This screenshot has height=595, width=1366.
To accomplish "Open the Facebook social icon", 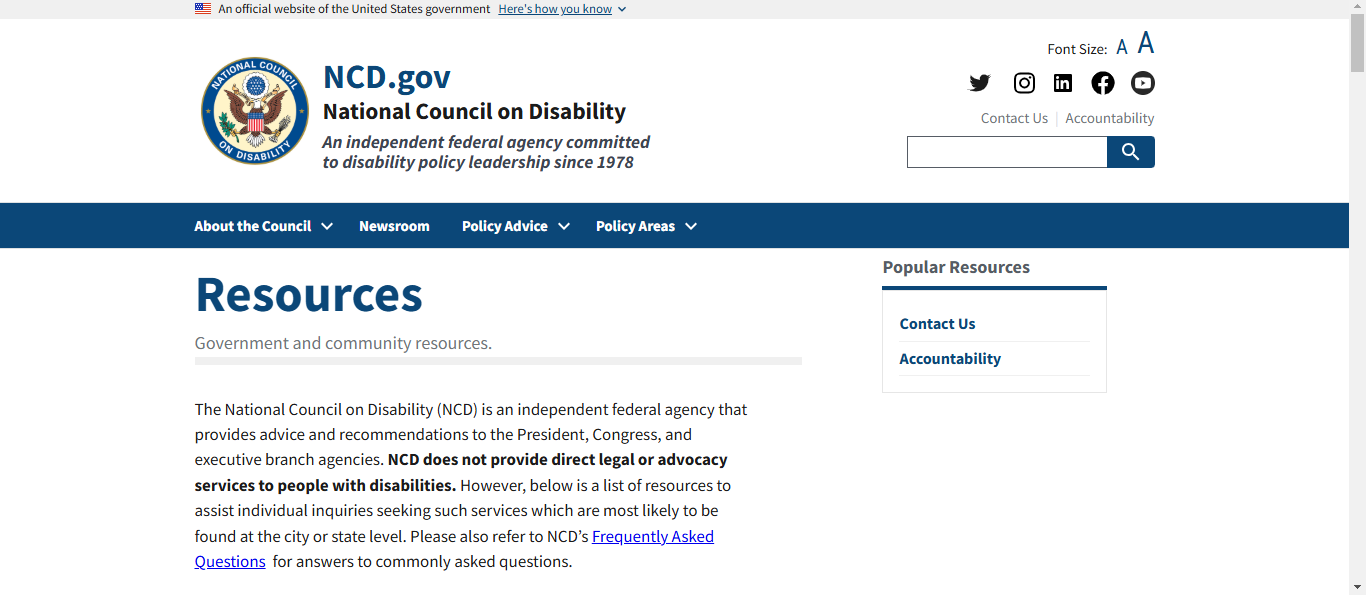I will [x=1103, y=83].
